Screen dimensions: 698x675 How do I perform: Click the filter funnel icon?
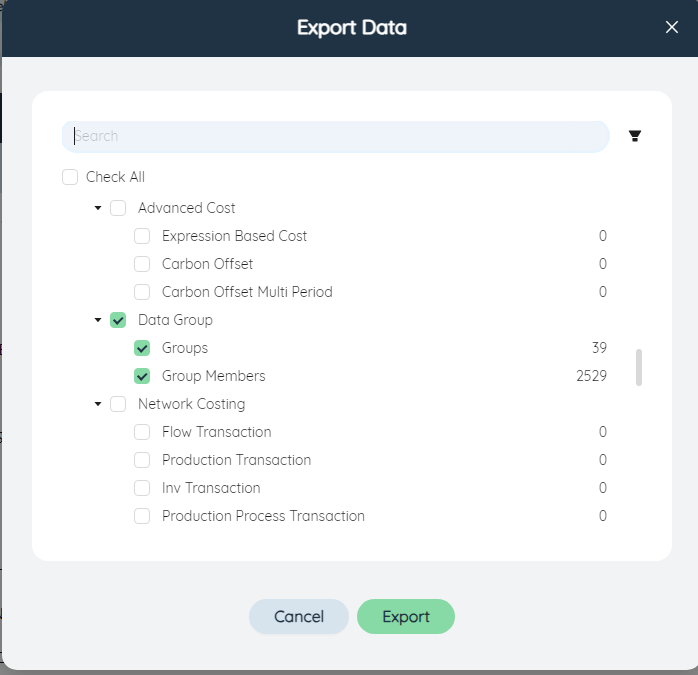click(635, 136)
